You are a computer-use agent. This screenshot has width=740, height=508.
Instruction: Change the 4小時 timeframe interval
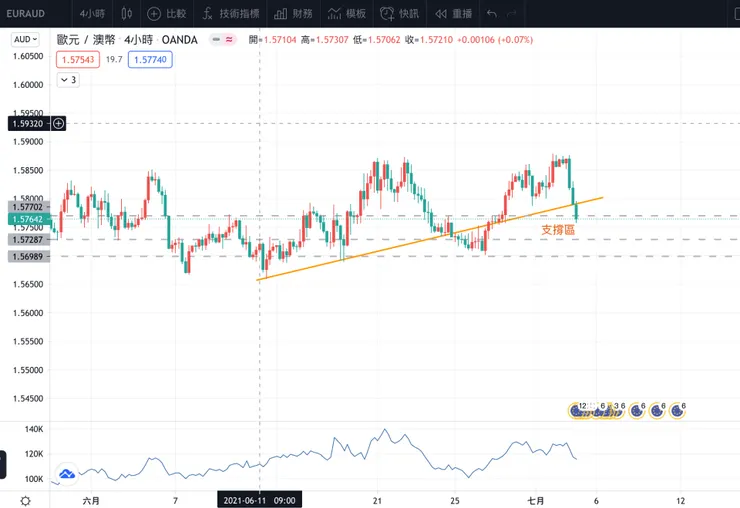[92, 14]
